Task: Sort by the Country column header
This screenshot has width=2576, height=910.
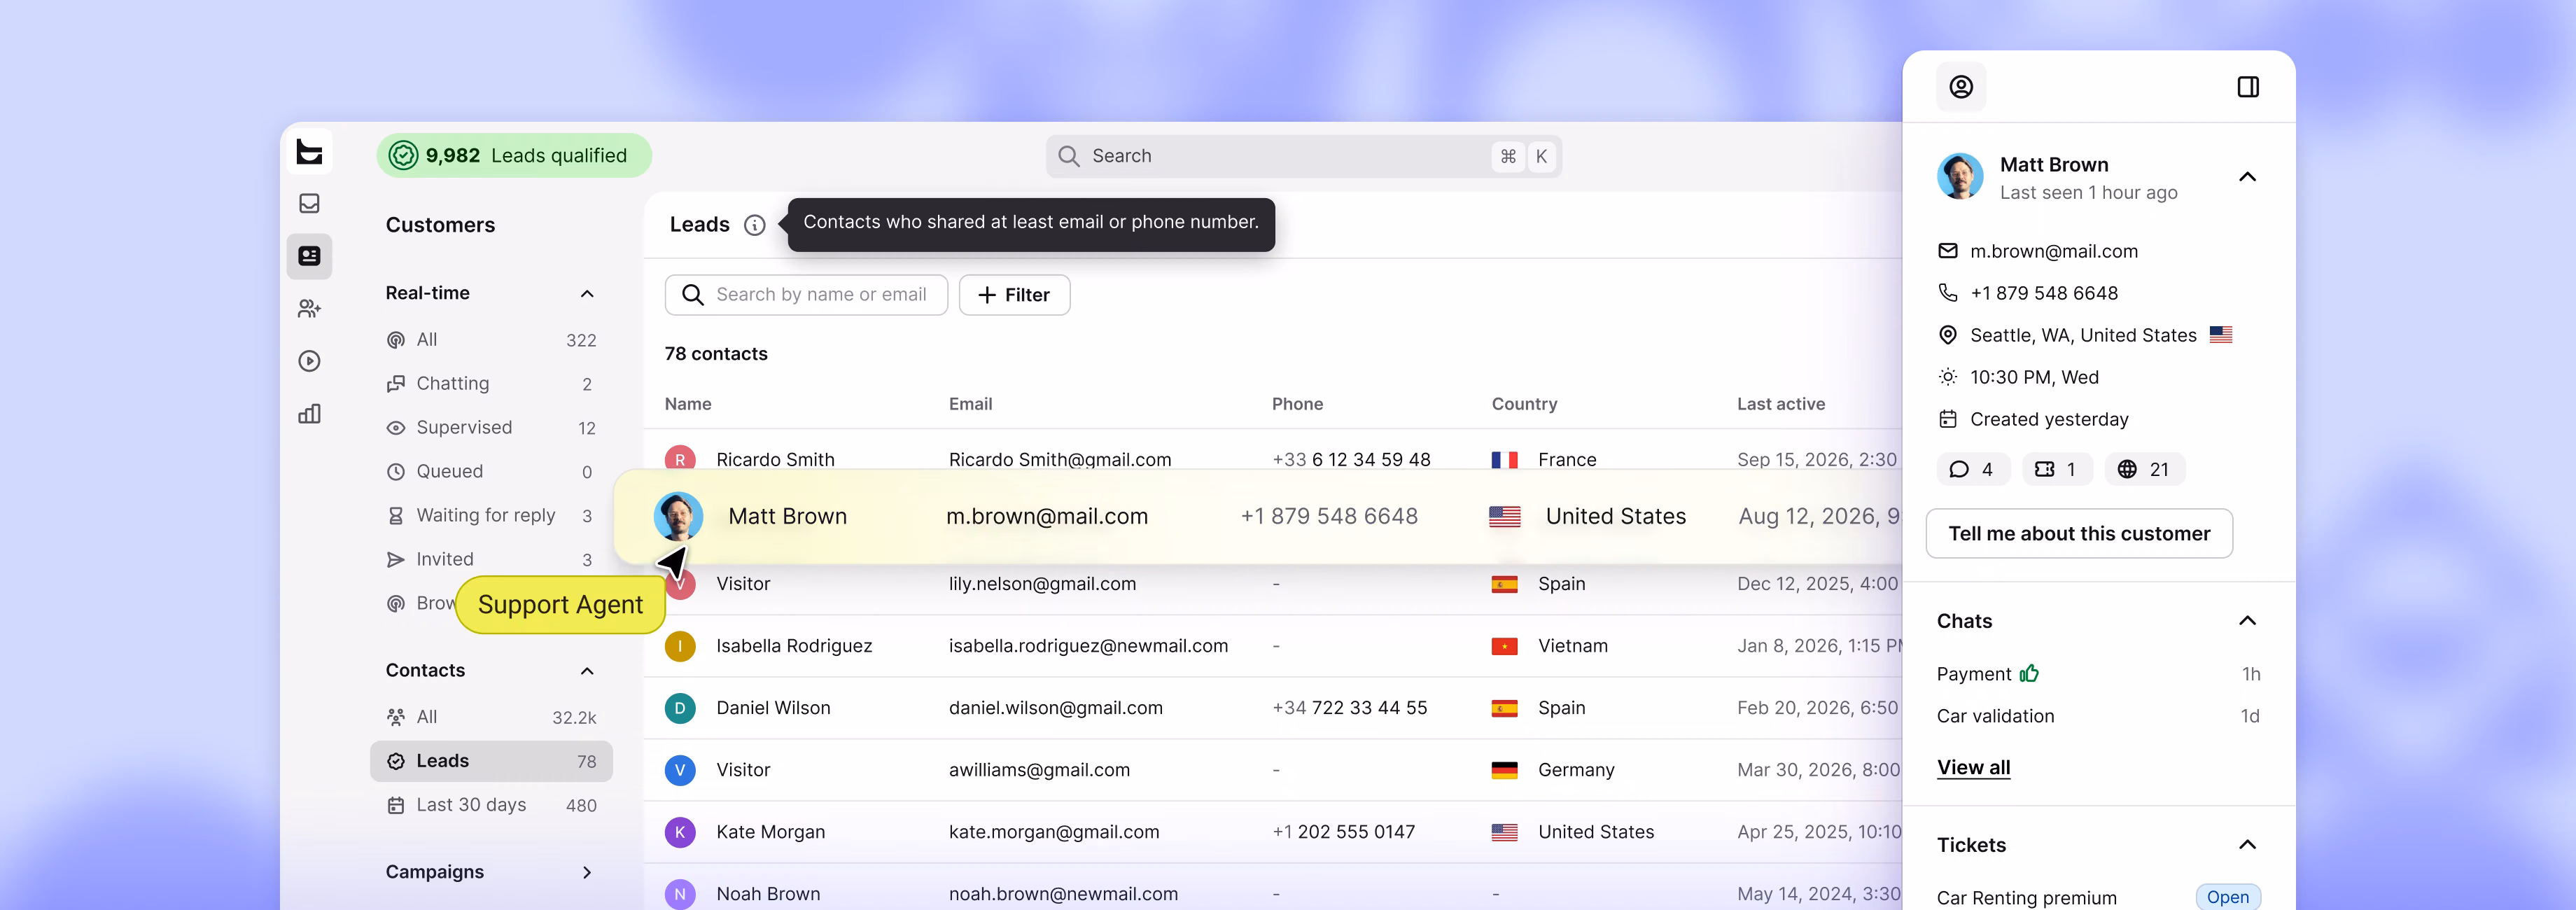Action: [x=1524, y=404]
